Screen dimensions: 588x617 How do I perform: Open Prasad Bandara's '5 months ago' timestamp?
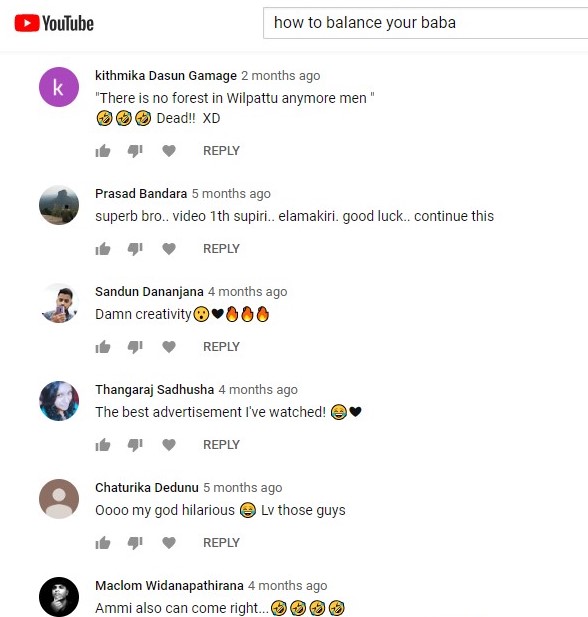231,194
